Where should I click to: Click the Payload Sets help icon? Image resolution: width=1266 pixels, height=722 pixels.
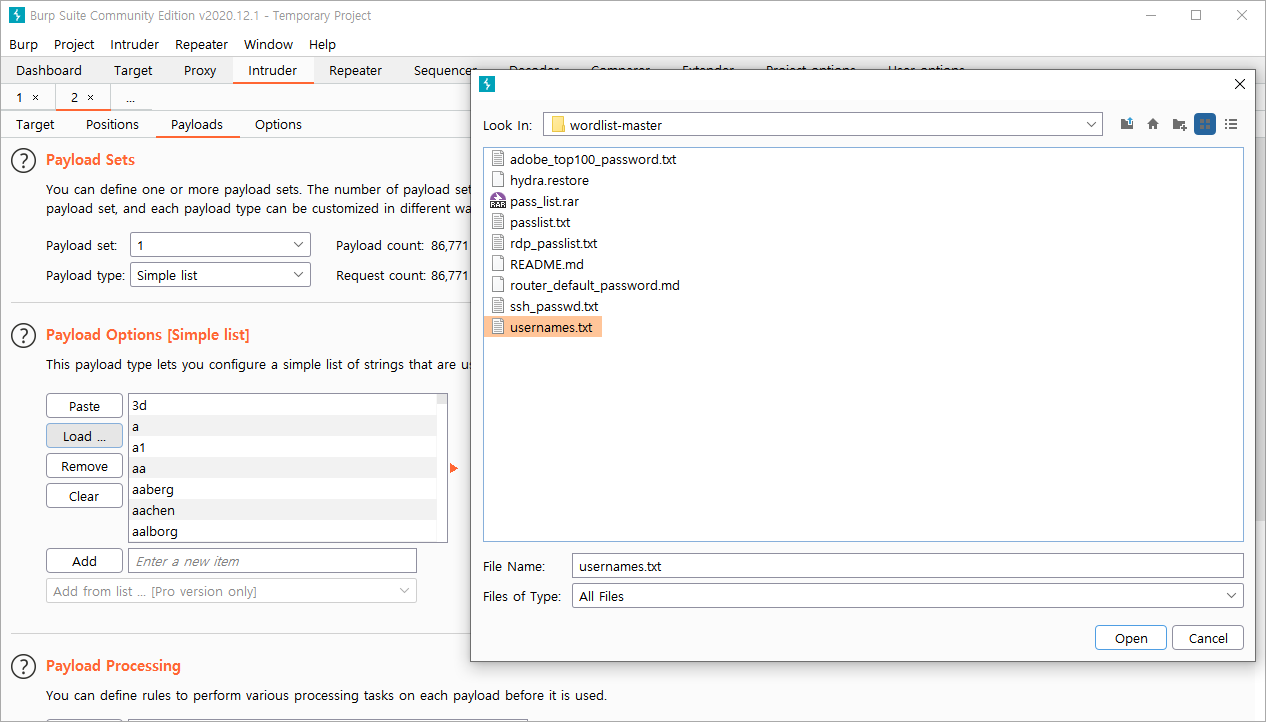pos(23,160)
